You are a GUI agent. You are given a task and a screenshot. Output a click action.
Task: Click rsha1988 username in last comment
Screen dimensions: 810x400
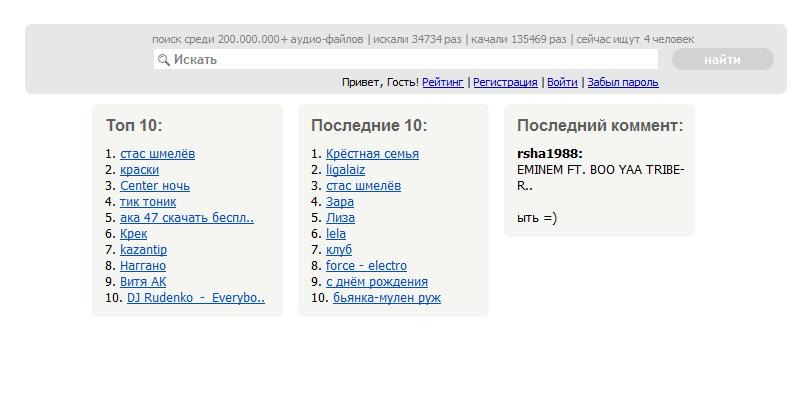pyautogui.click(x=549, y=154)
